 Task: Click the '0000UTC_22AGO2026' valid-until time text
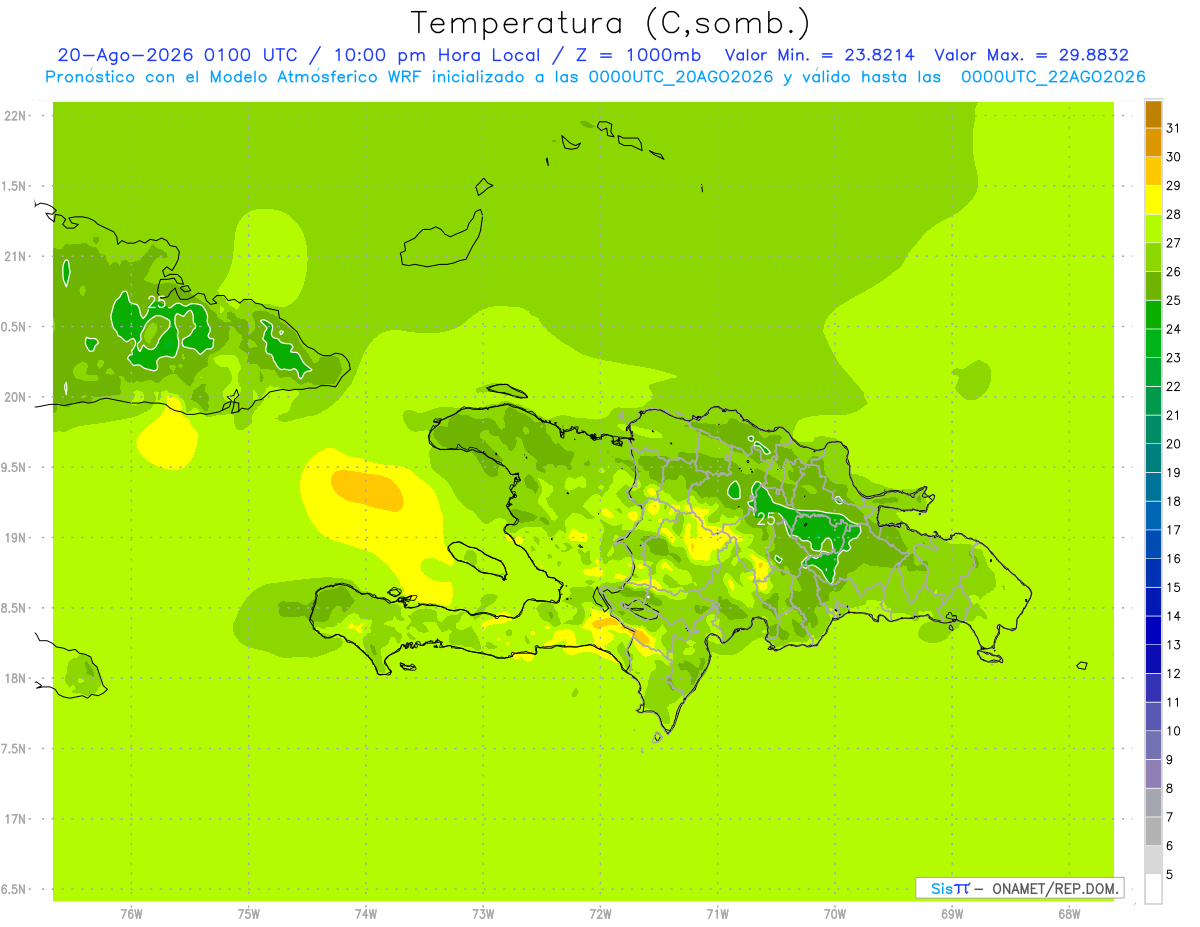click(x=1053, y=77)
